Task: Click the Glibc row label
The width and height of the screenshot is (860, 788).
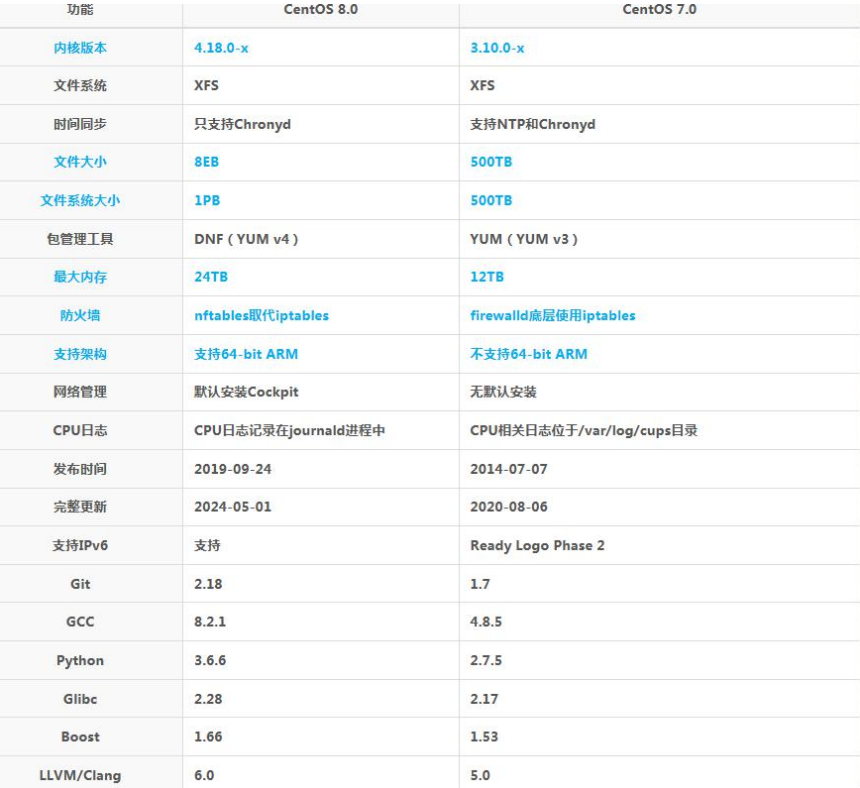Action: (x=80, y=699)
